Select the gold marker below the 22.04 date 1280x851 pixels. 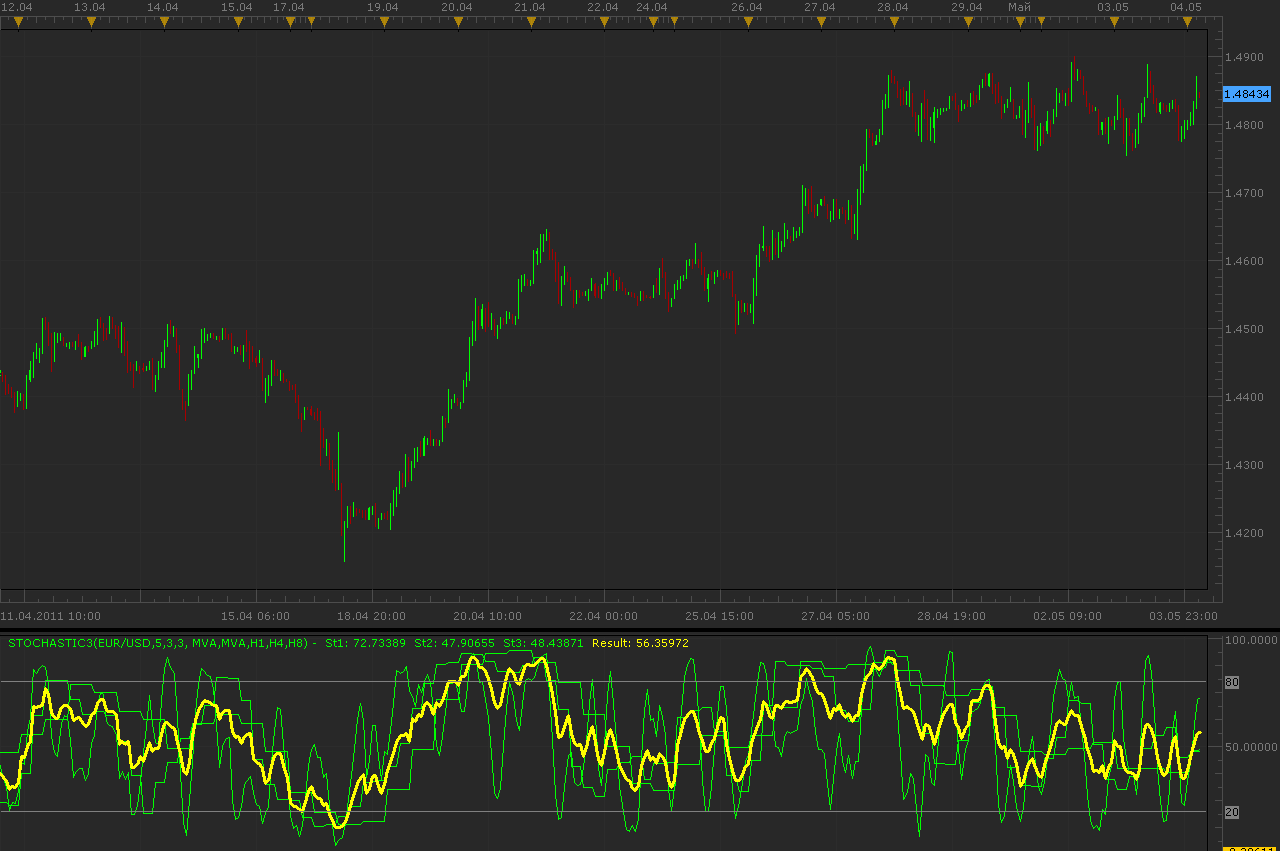tap(603, 21)
